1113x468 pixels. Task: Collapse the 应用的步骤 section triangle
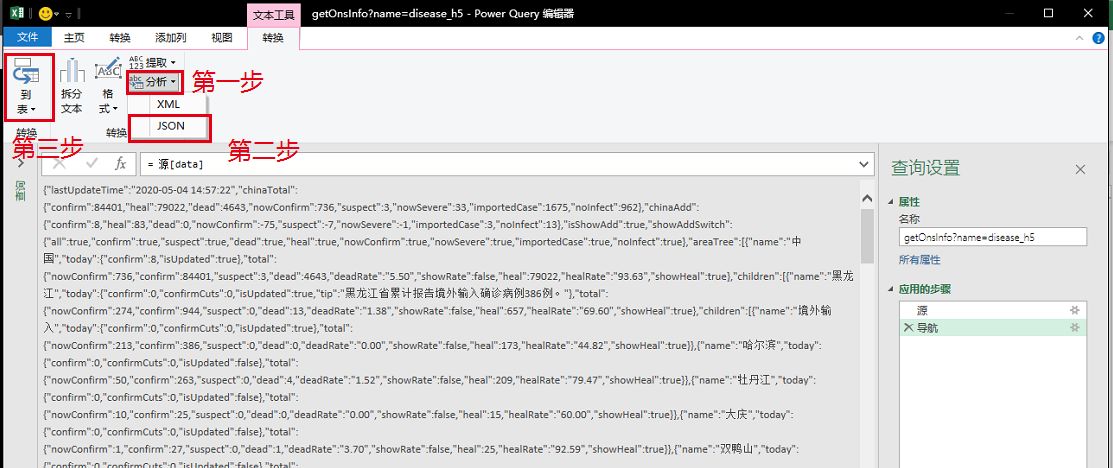(x=892, y=289)
